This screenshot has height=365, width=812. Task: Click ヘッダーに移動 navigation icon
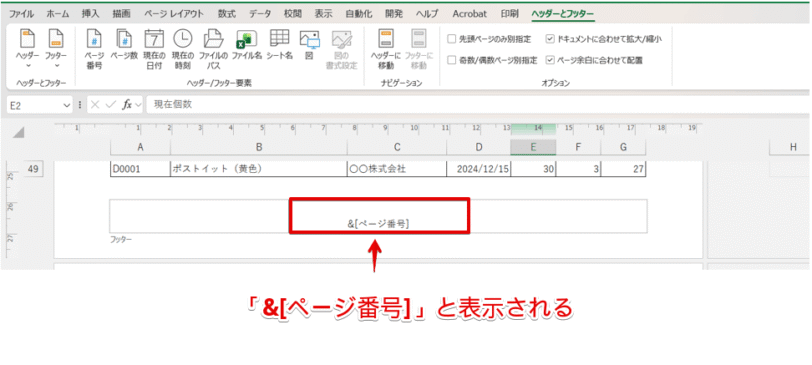coord(386,50)
